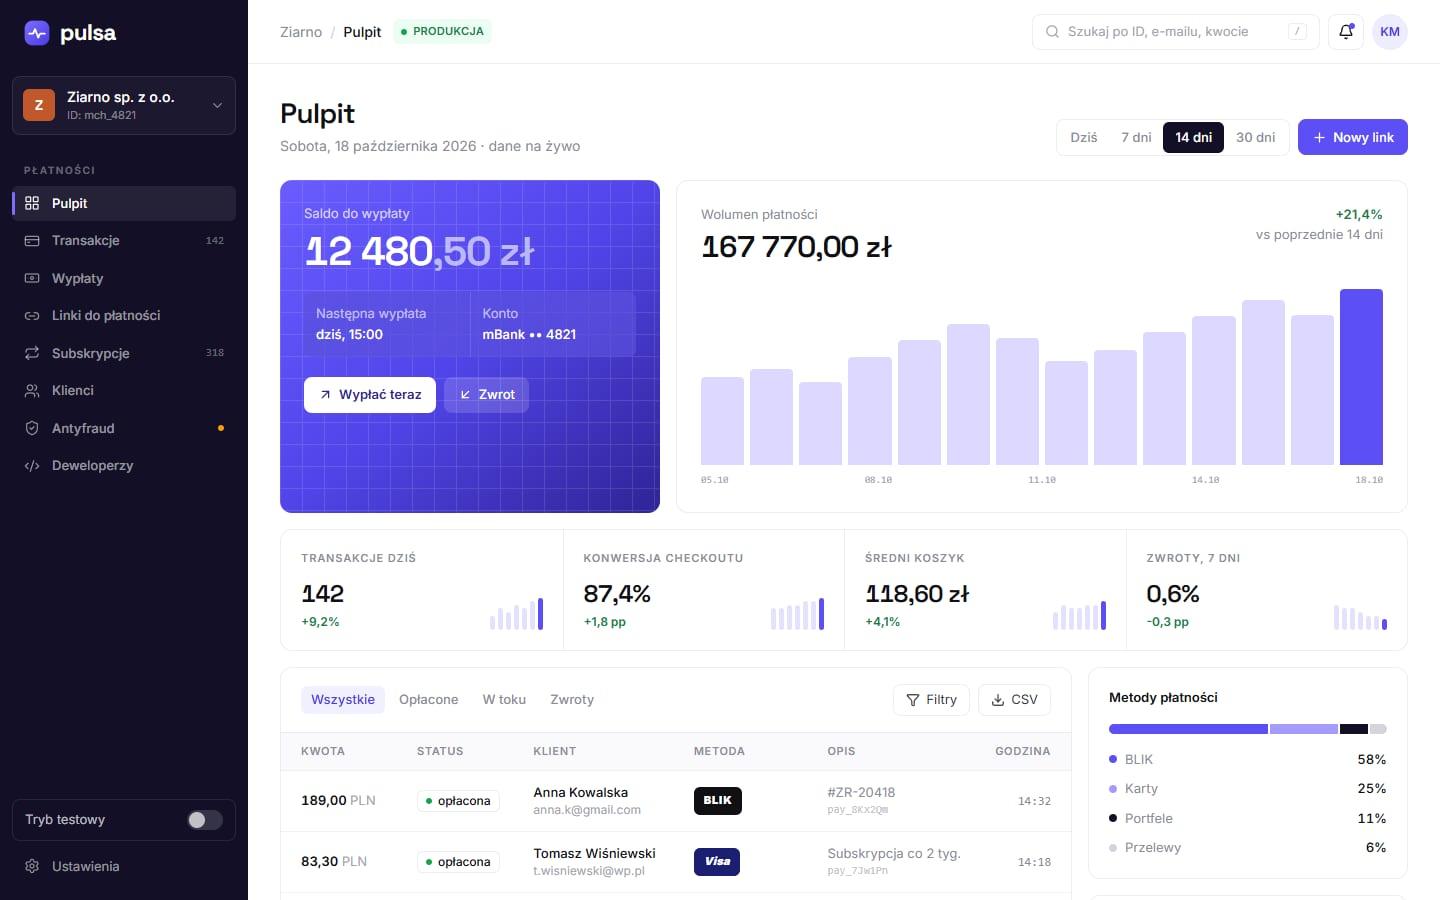Viewport: 1440px width, 900px height.
Task: Select the Dziś time range
Action: pos(1084,137)
